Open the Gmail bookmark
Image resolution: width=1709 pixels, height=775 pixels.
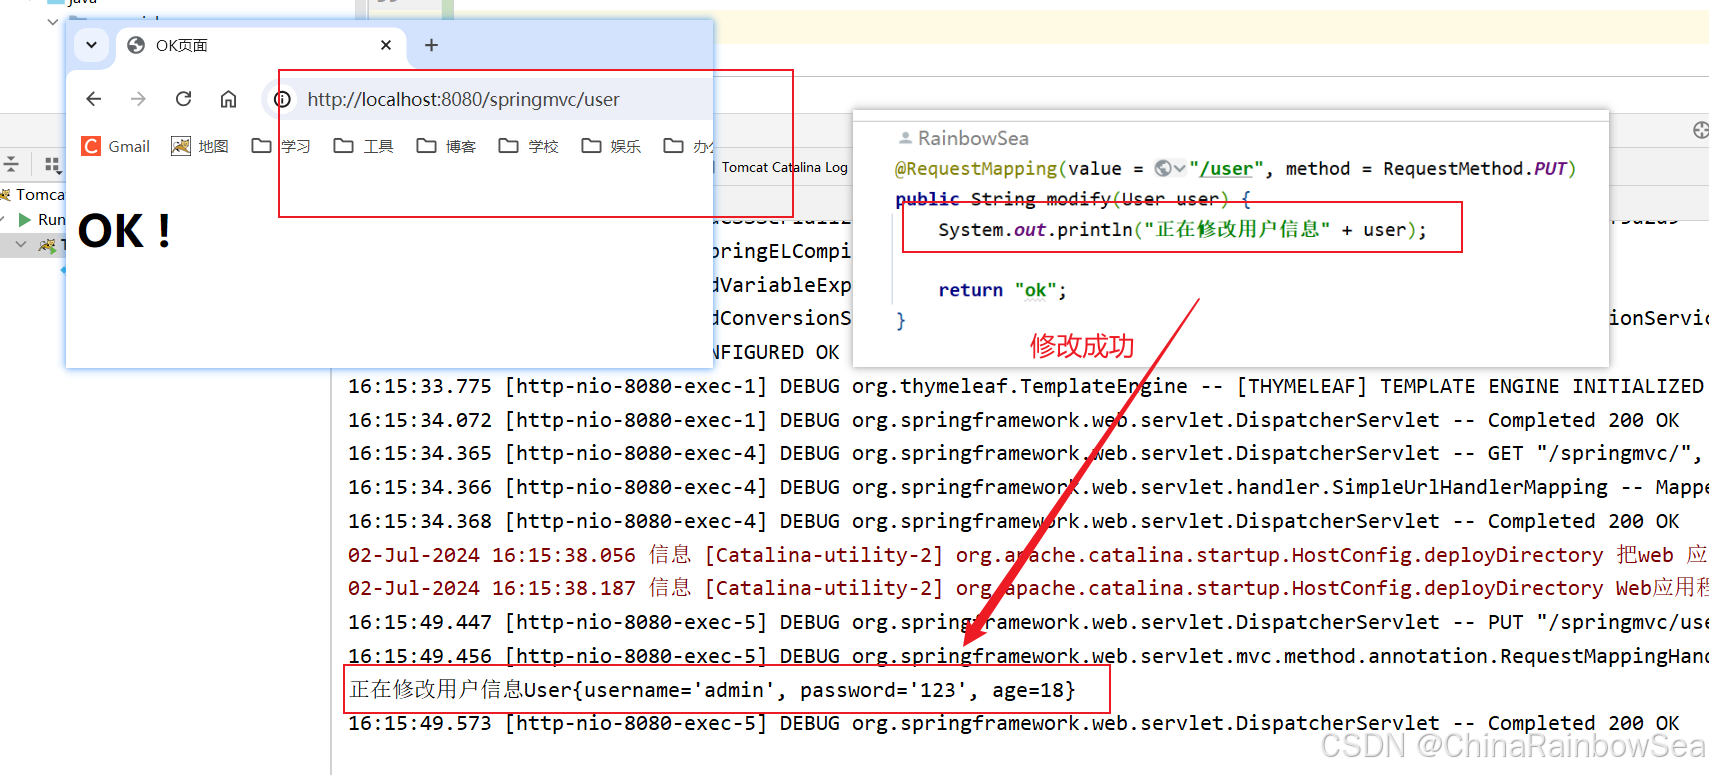click(116, 146)
